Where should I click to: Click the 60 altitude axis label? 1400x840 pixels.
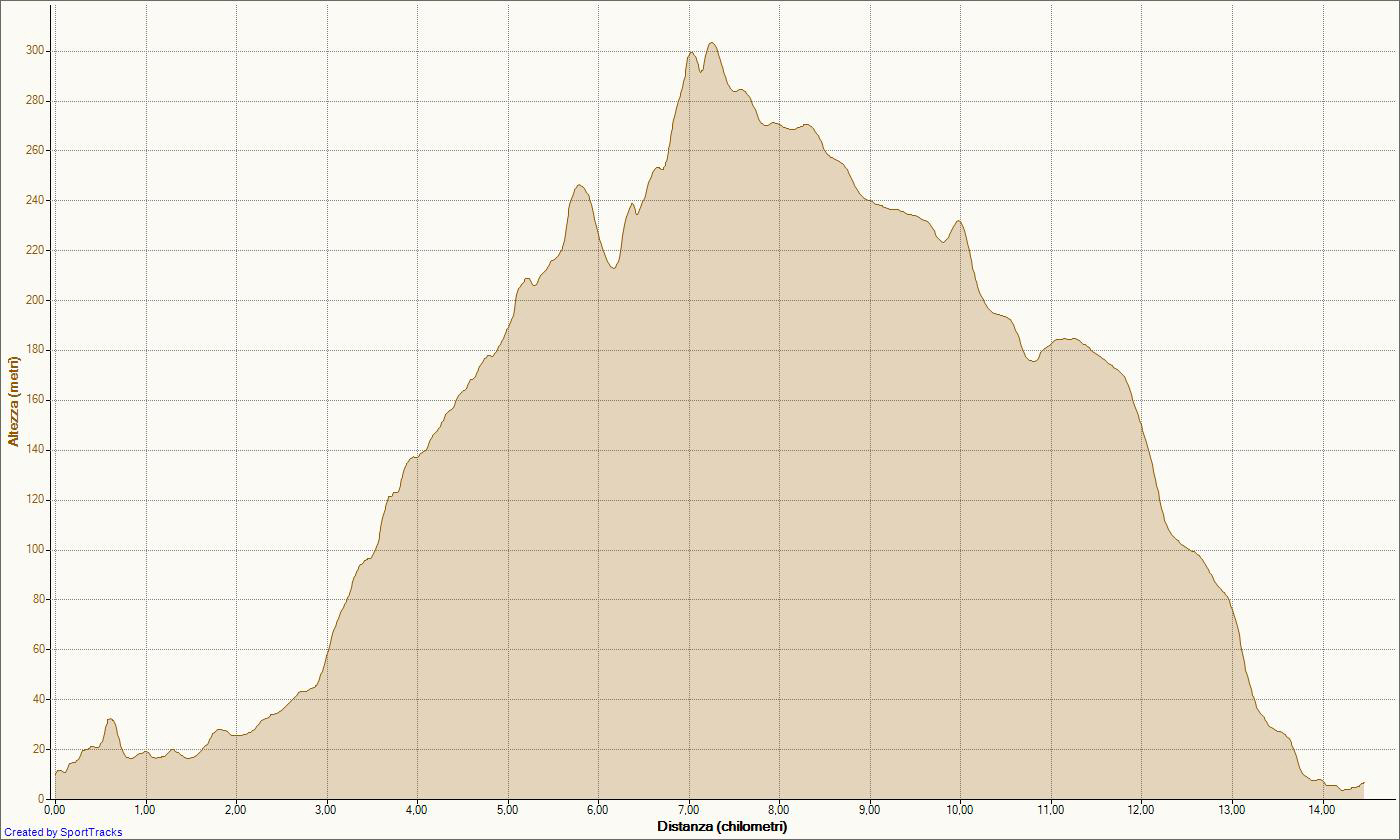coord(39,650)
